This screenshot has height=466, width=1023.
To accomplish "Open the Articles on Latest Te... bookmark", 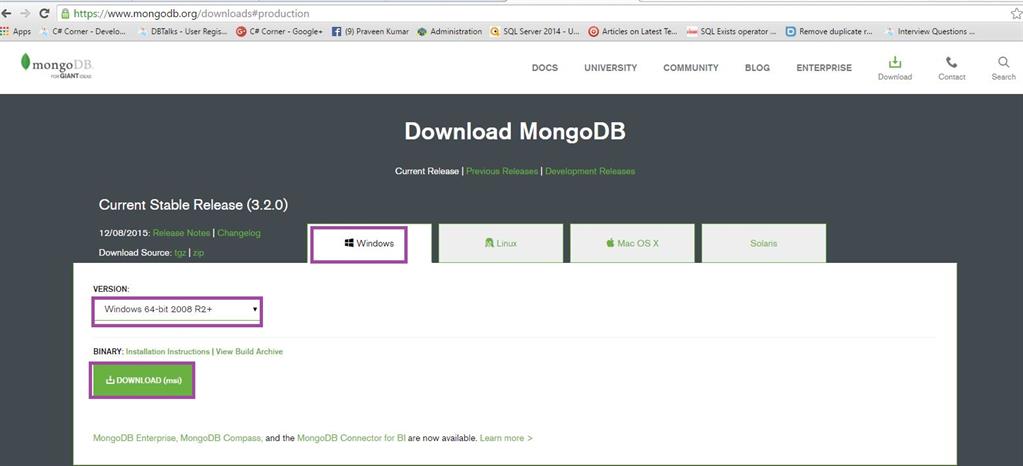I will click(633, 31).
